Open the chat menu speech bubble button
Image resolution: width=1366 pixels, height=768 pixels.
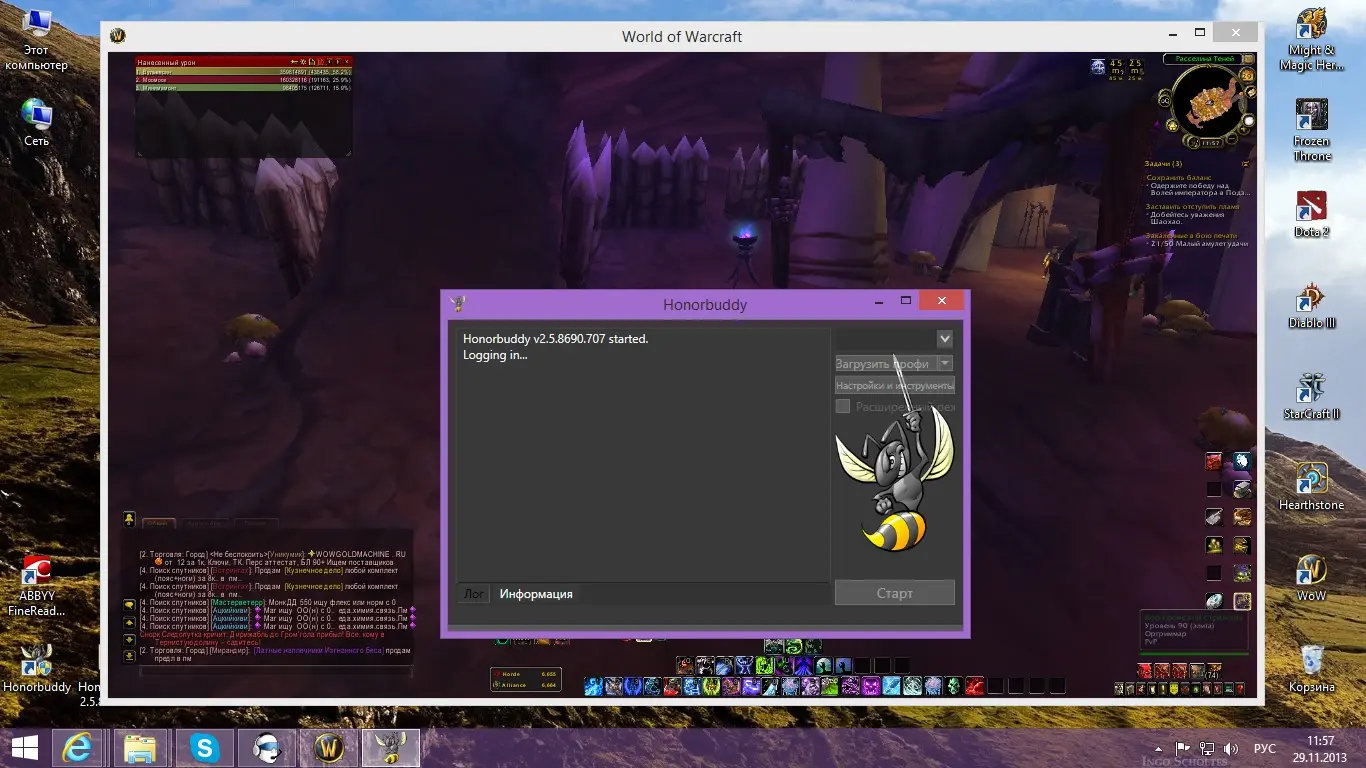pyautogui.click(x=129, y=605)
